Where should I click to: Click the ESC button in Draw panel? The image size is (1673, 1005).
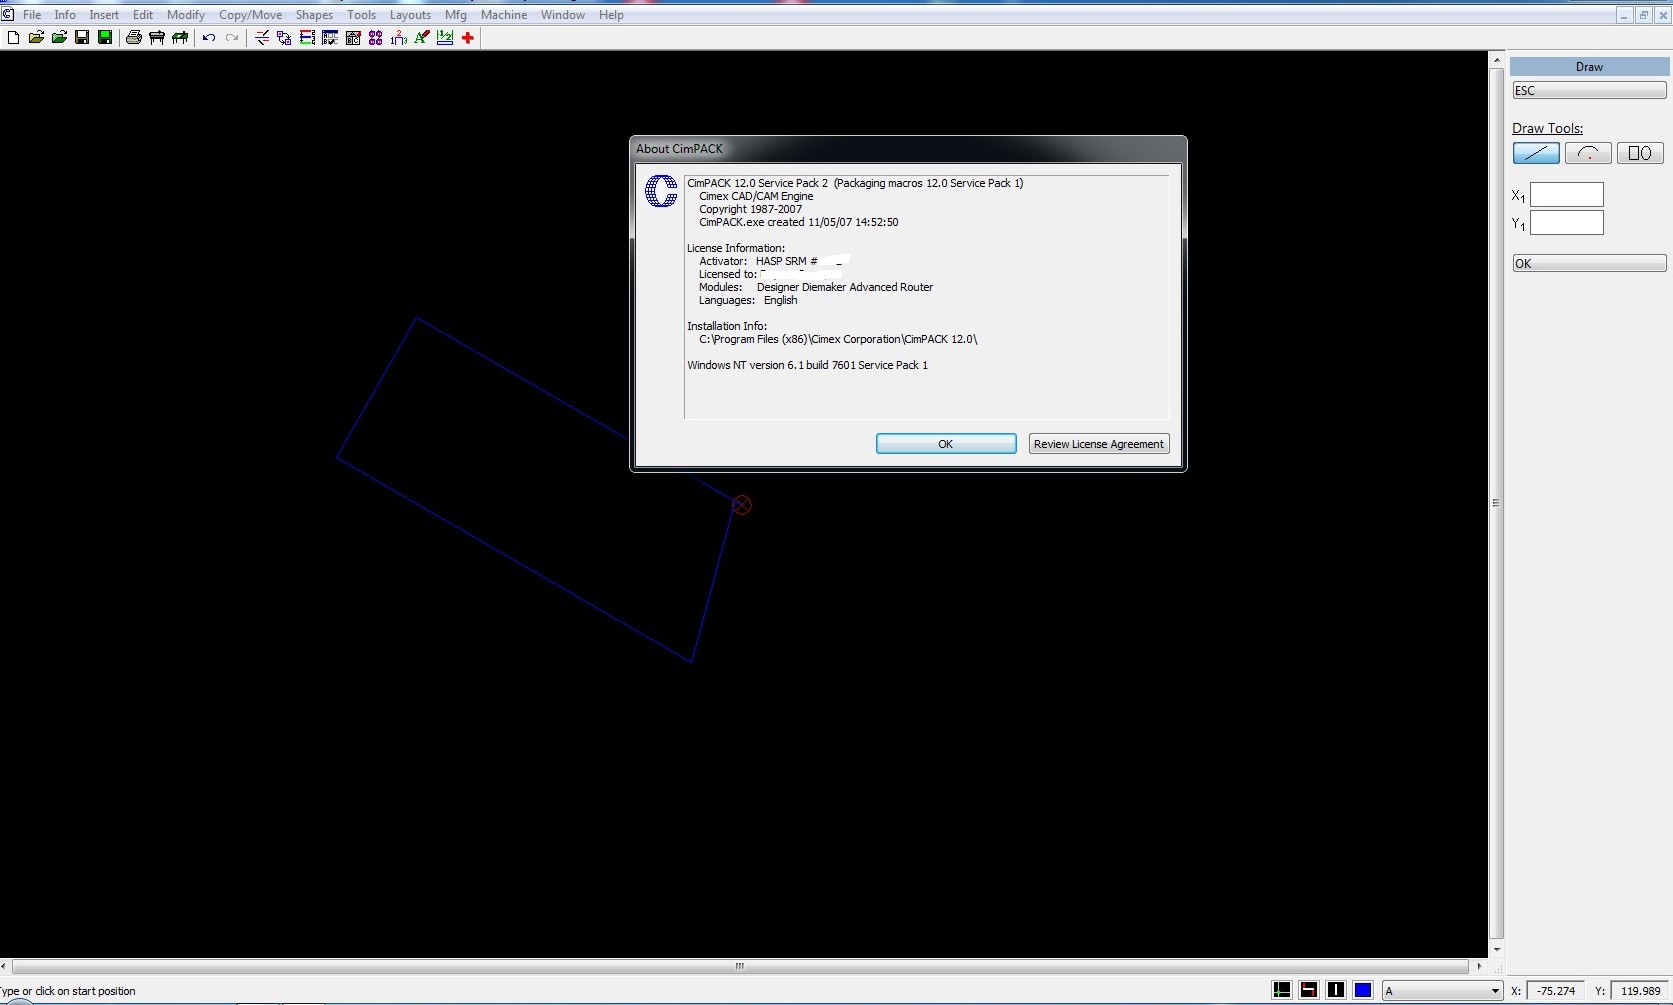pyautogui.click(x=1589, y=90)
